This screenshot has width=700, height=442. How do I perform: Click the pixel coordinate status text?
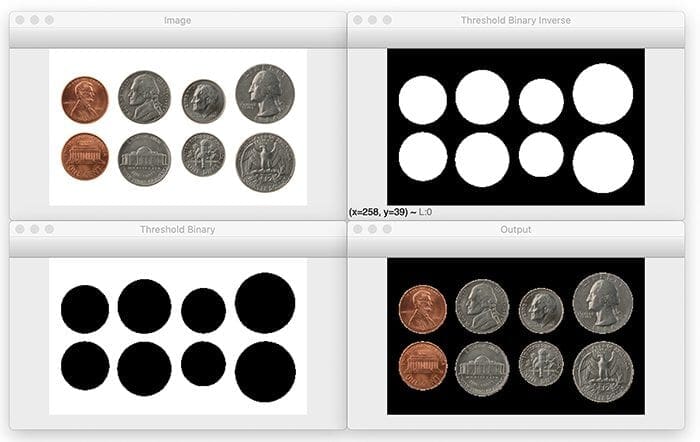coord(390,212)
